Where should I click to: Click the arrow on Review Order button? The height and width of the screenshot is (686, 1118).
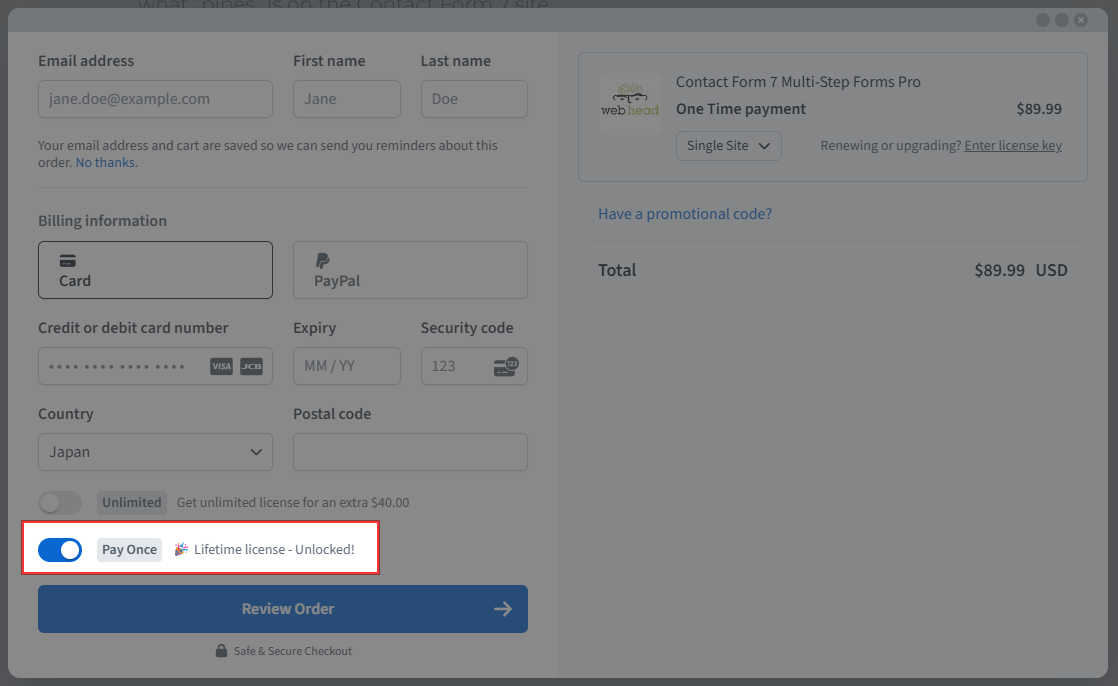tap(503, 609)
